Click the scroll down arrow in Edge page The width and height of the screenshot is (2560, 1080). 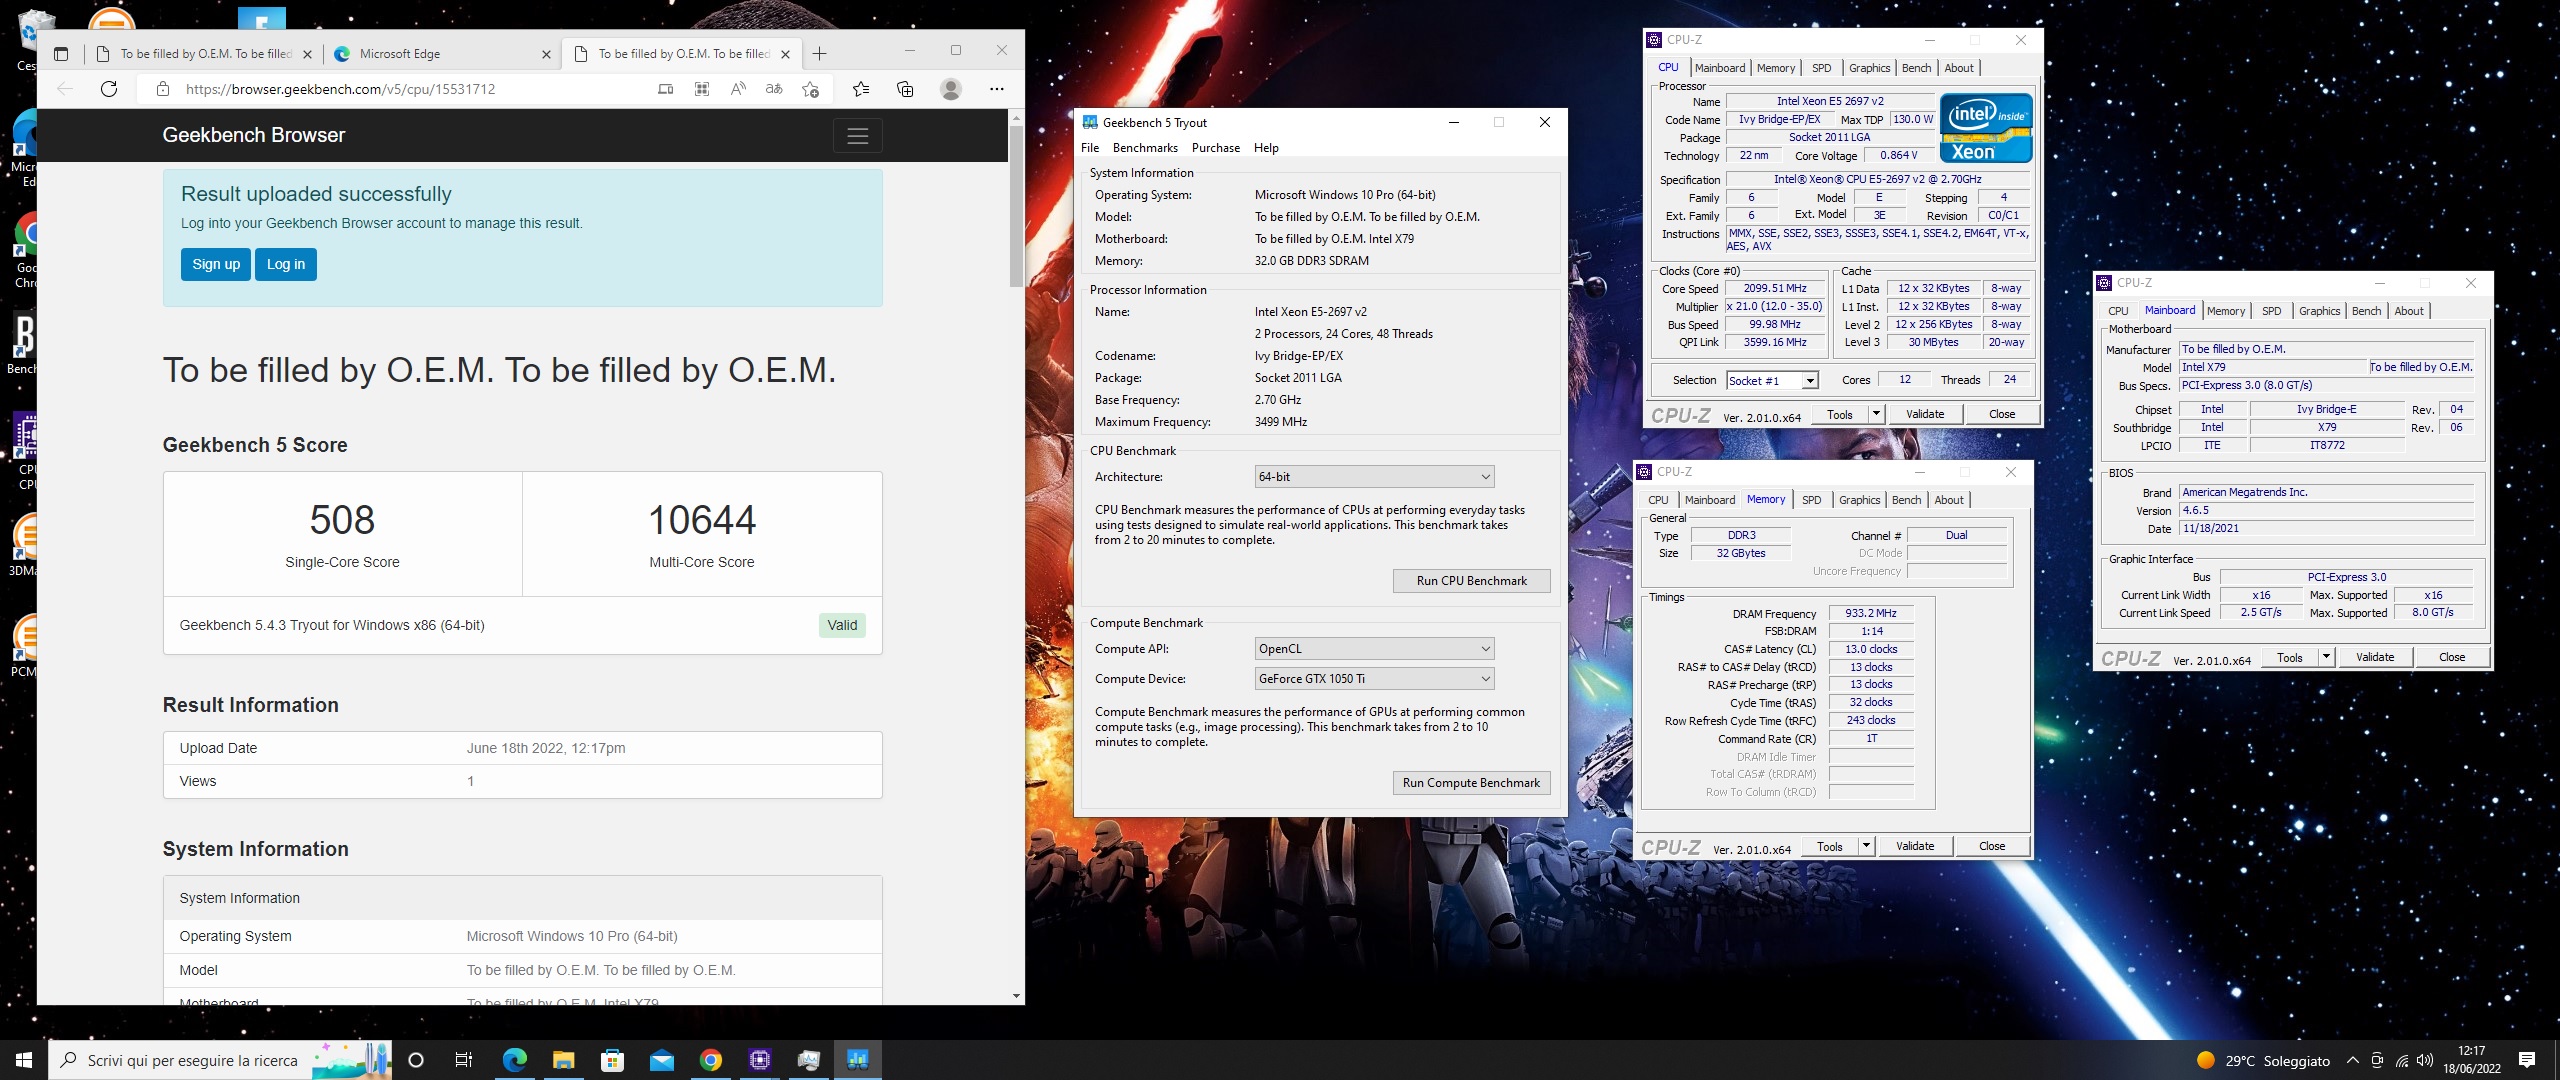(1016, 996)
